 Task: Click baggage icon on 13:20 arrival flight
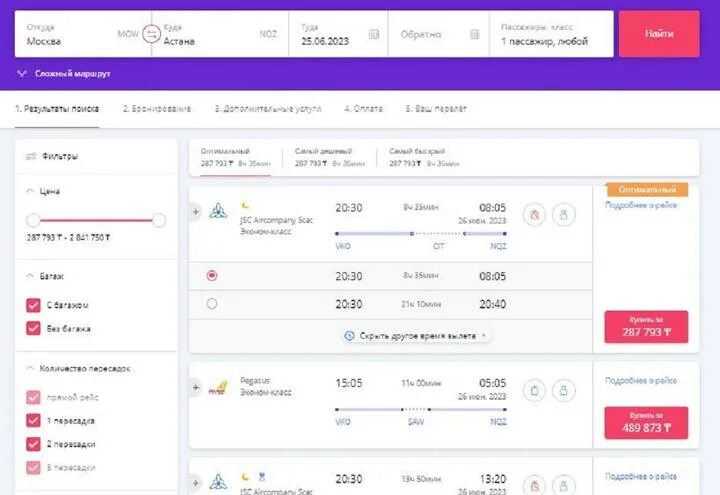tap(534, 485)
